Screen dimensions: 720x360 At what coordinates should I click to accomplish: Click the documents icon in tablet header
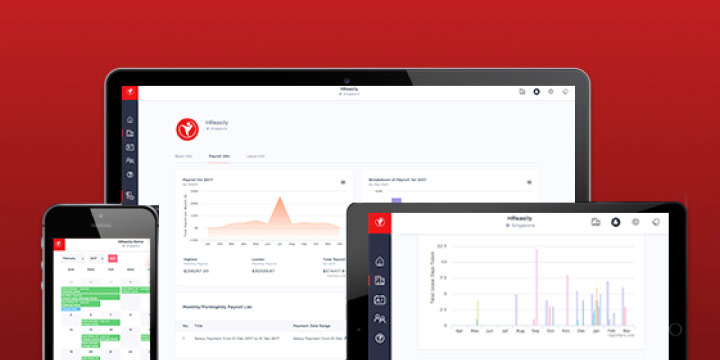(596, 222)
